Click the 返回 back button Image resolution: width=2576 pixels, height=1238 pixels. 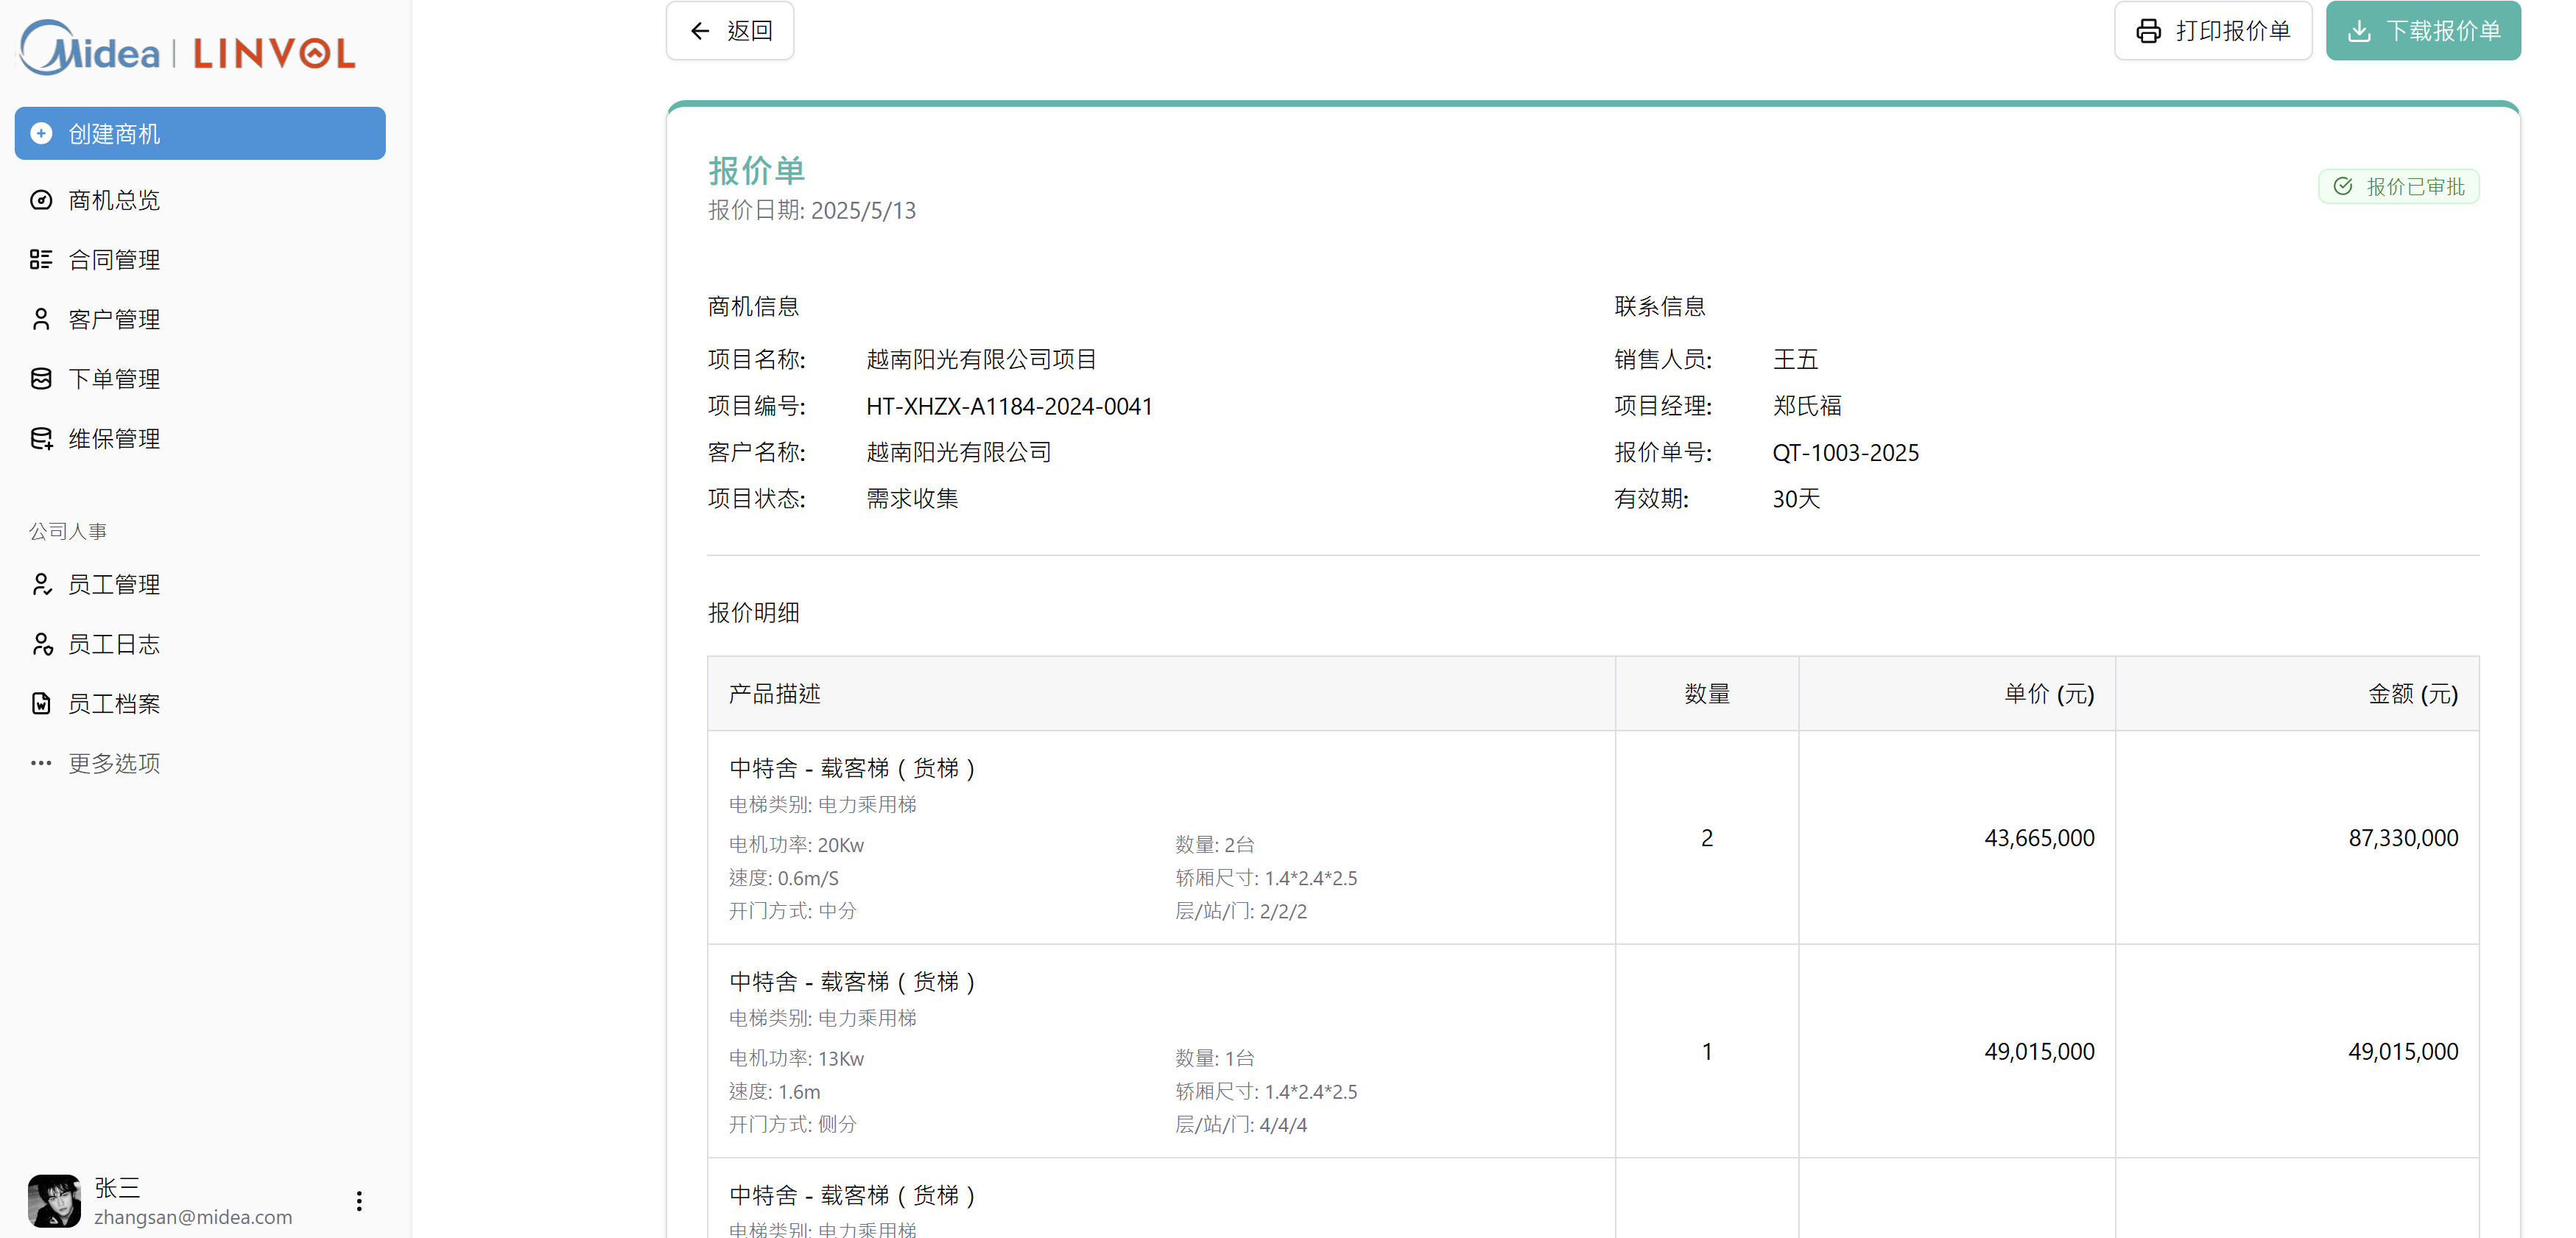click(730, 31)
